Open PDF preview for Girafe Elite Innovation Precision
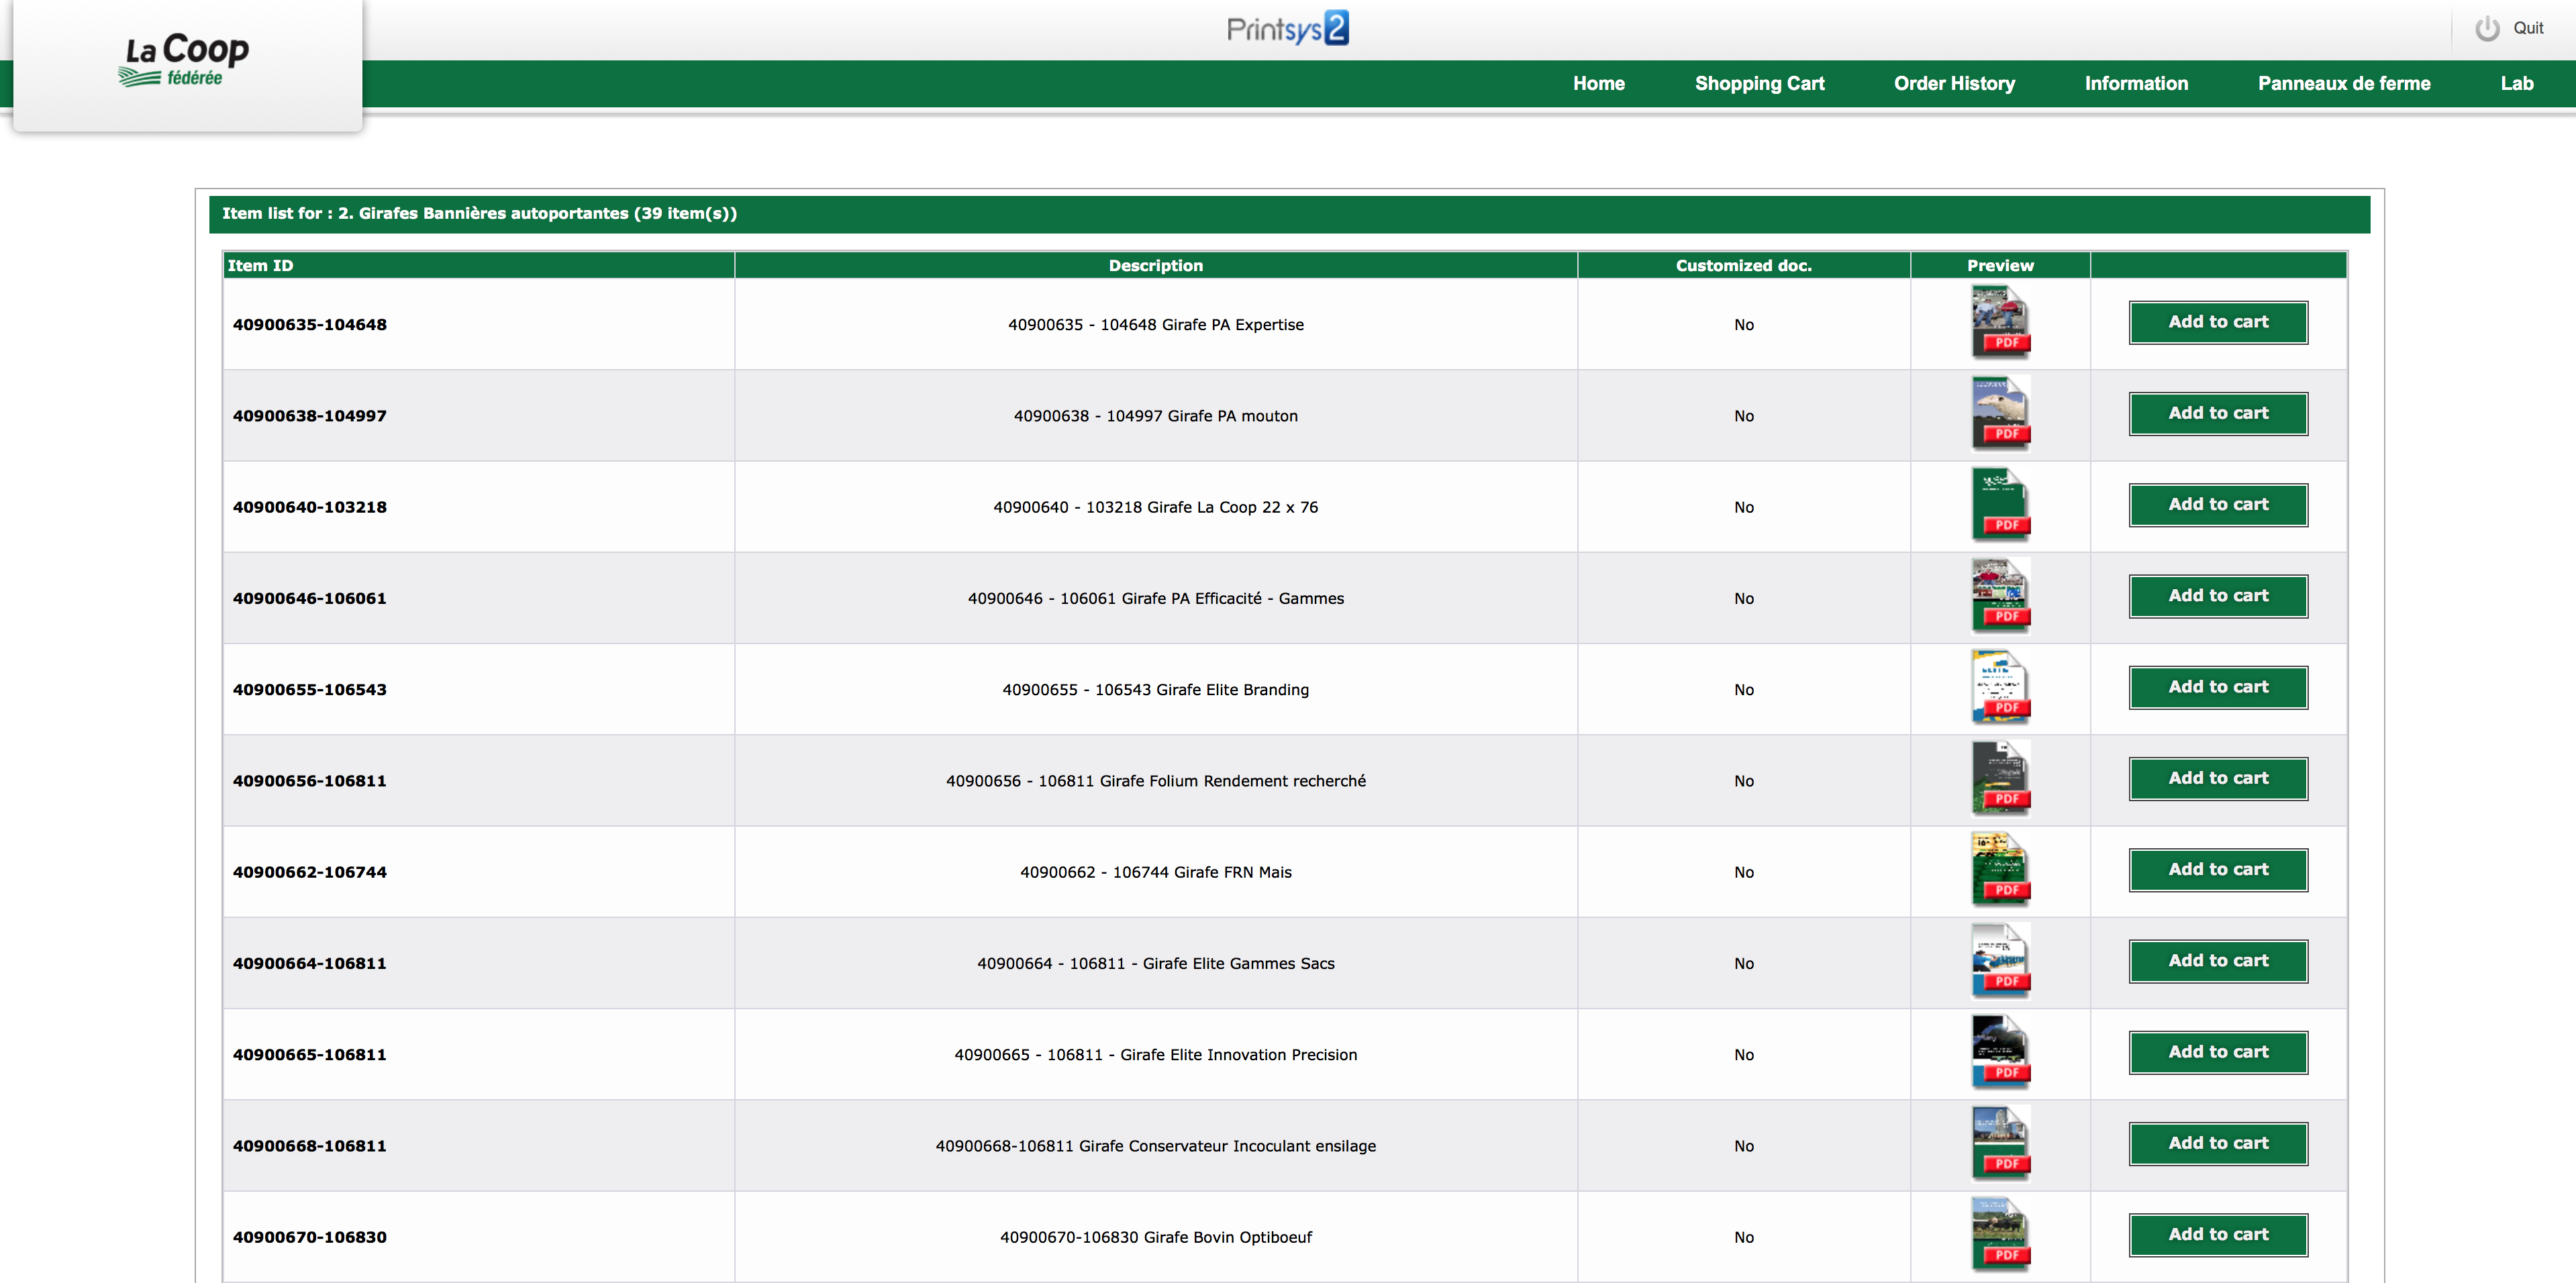 (2000, 1052)
